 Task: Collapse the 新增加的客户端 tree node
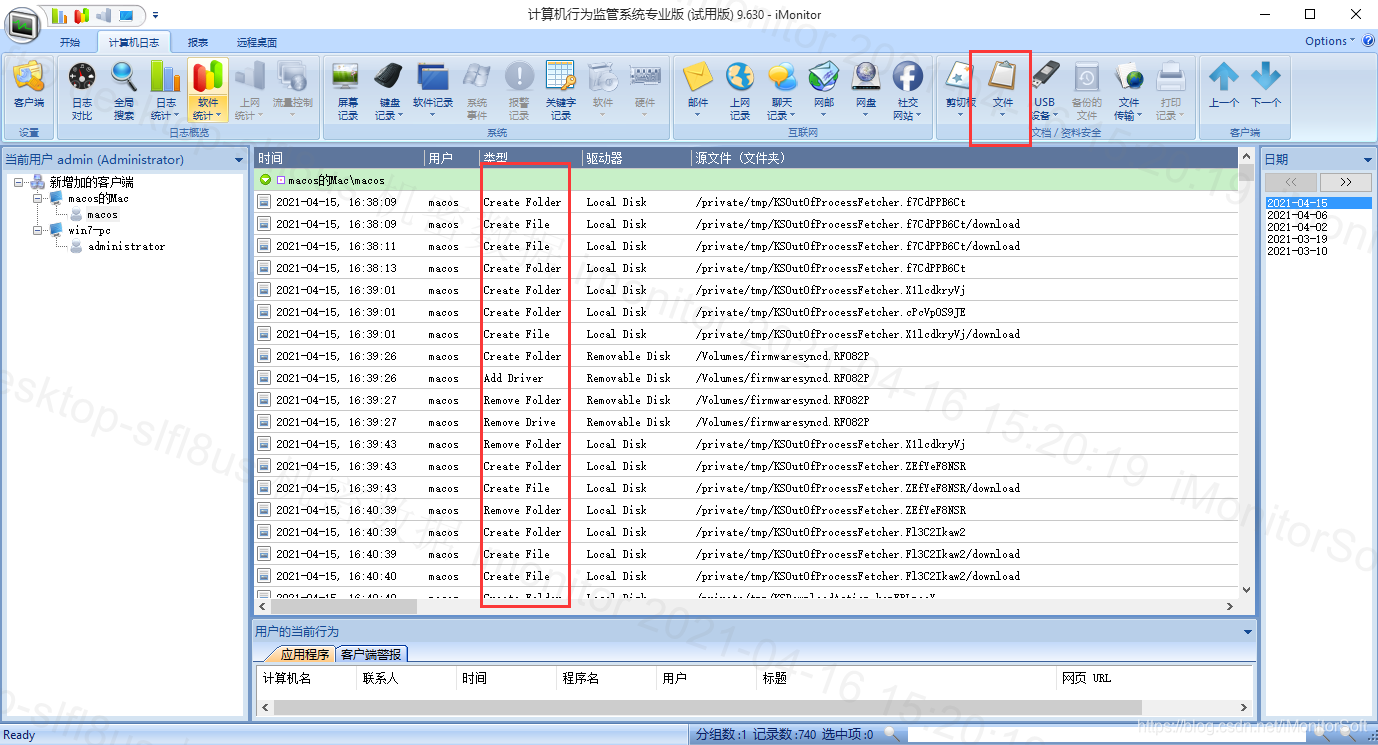pyautogui.click(x=20, y=182)
